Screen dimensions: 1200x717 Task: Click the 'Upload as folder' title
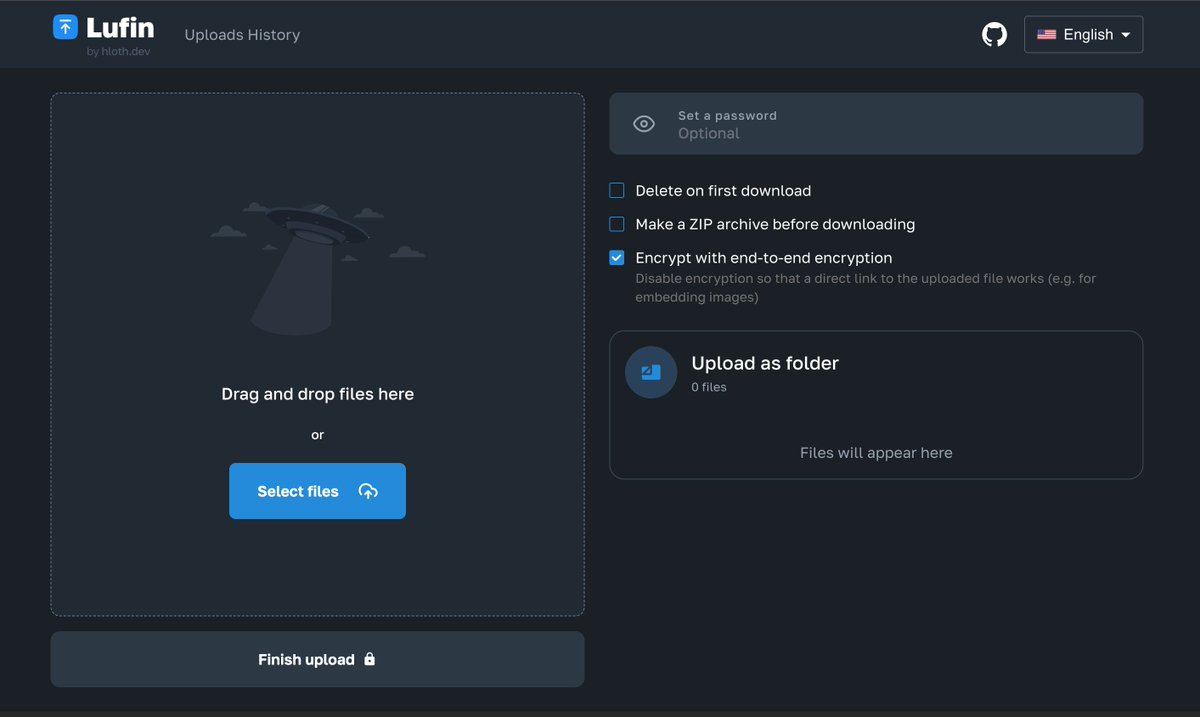coord(765,363)
